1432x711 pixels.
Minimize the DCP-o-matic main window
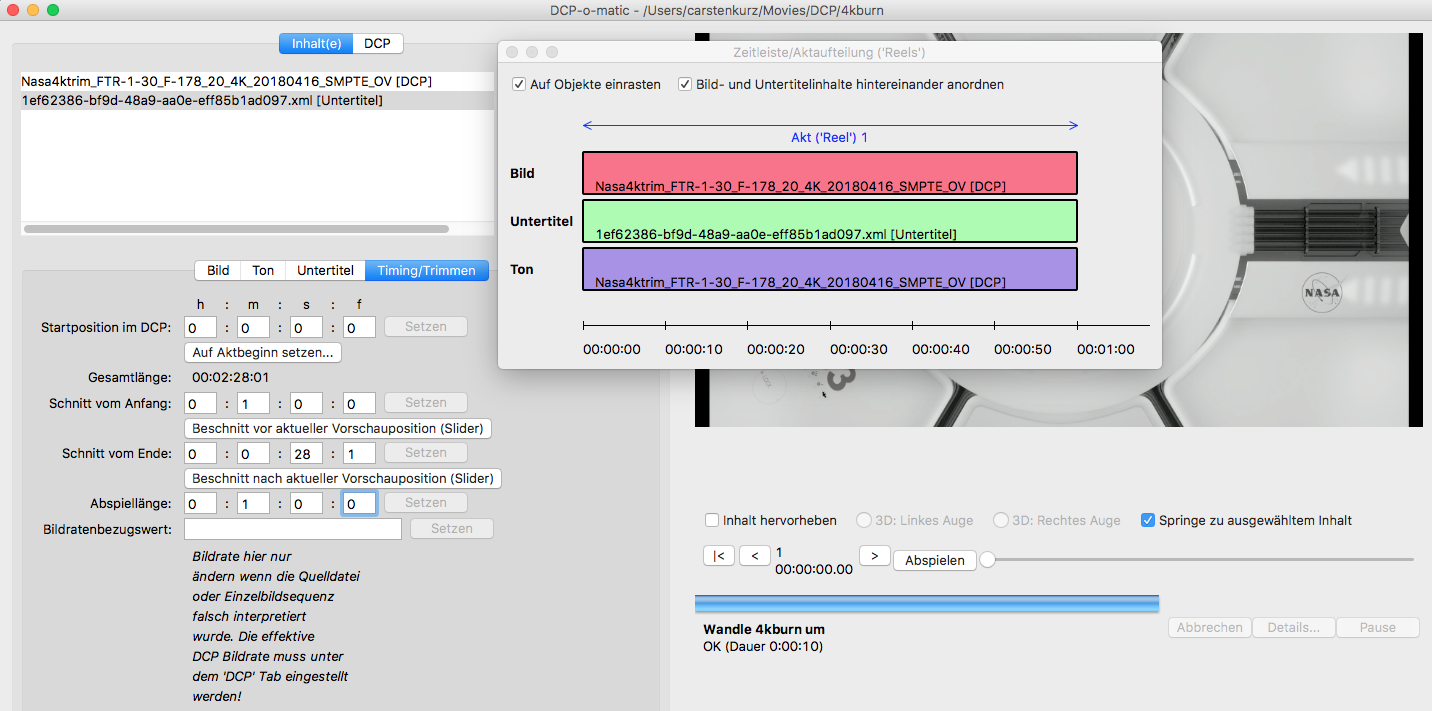[33, 10]
